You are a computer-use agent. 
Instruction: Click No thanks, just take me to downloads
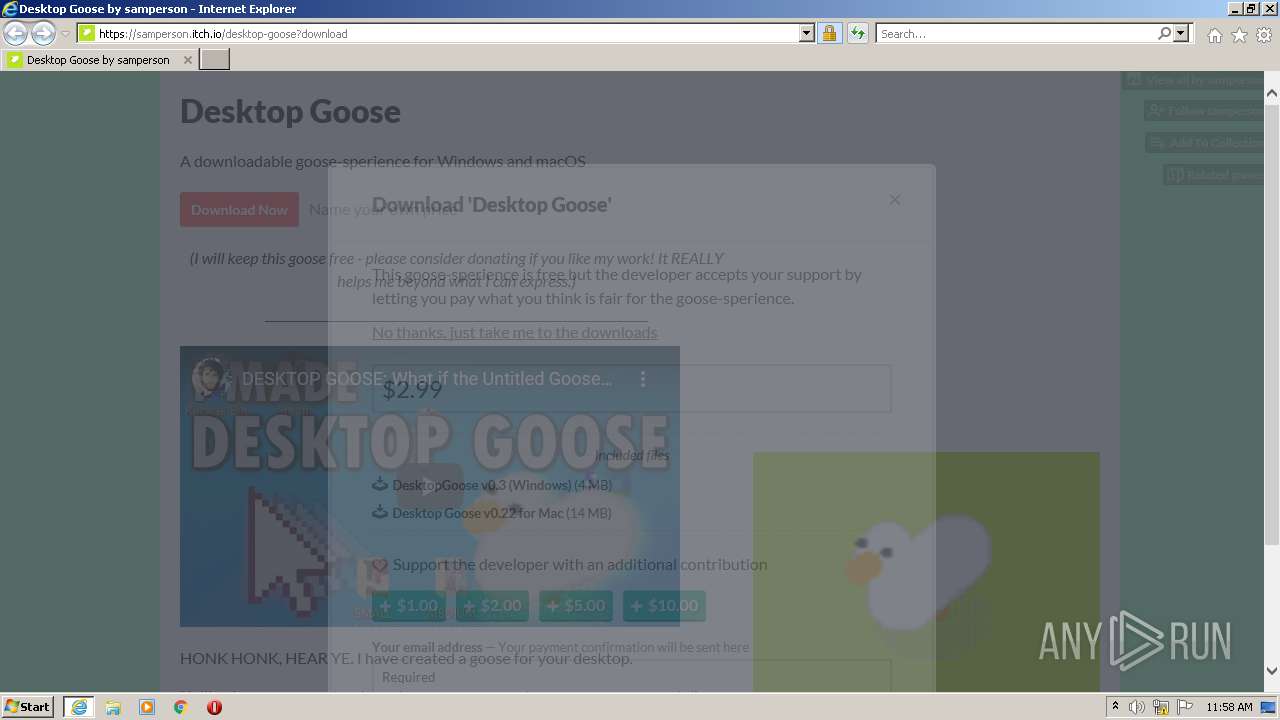click(x=515, y=332)
